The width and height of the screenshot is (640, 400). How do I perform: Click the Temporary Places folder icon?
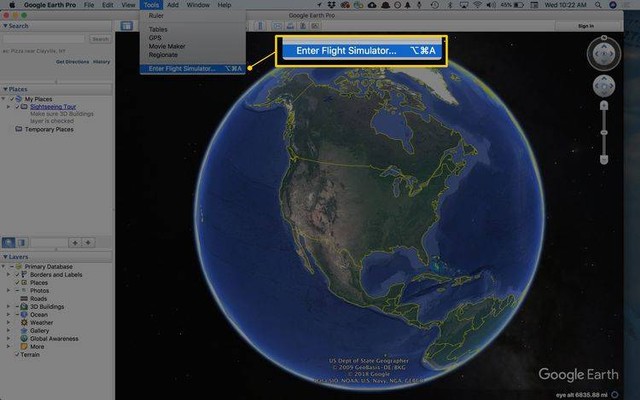[x=19, y=129]
